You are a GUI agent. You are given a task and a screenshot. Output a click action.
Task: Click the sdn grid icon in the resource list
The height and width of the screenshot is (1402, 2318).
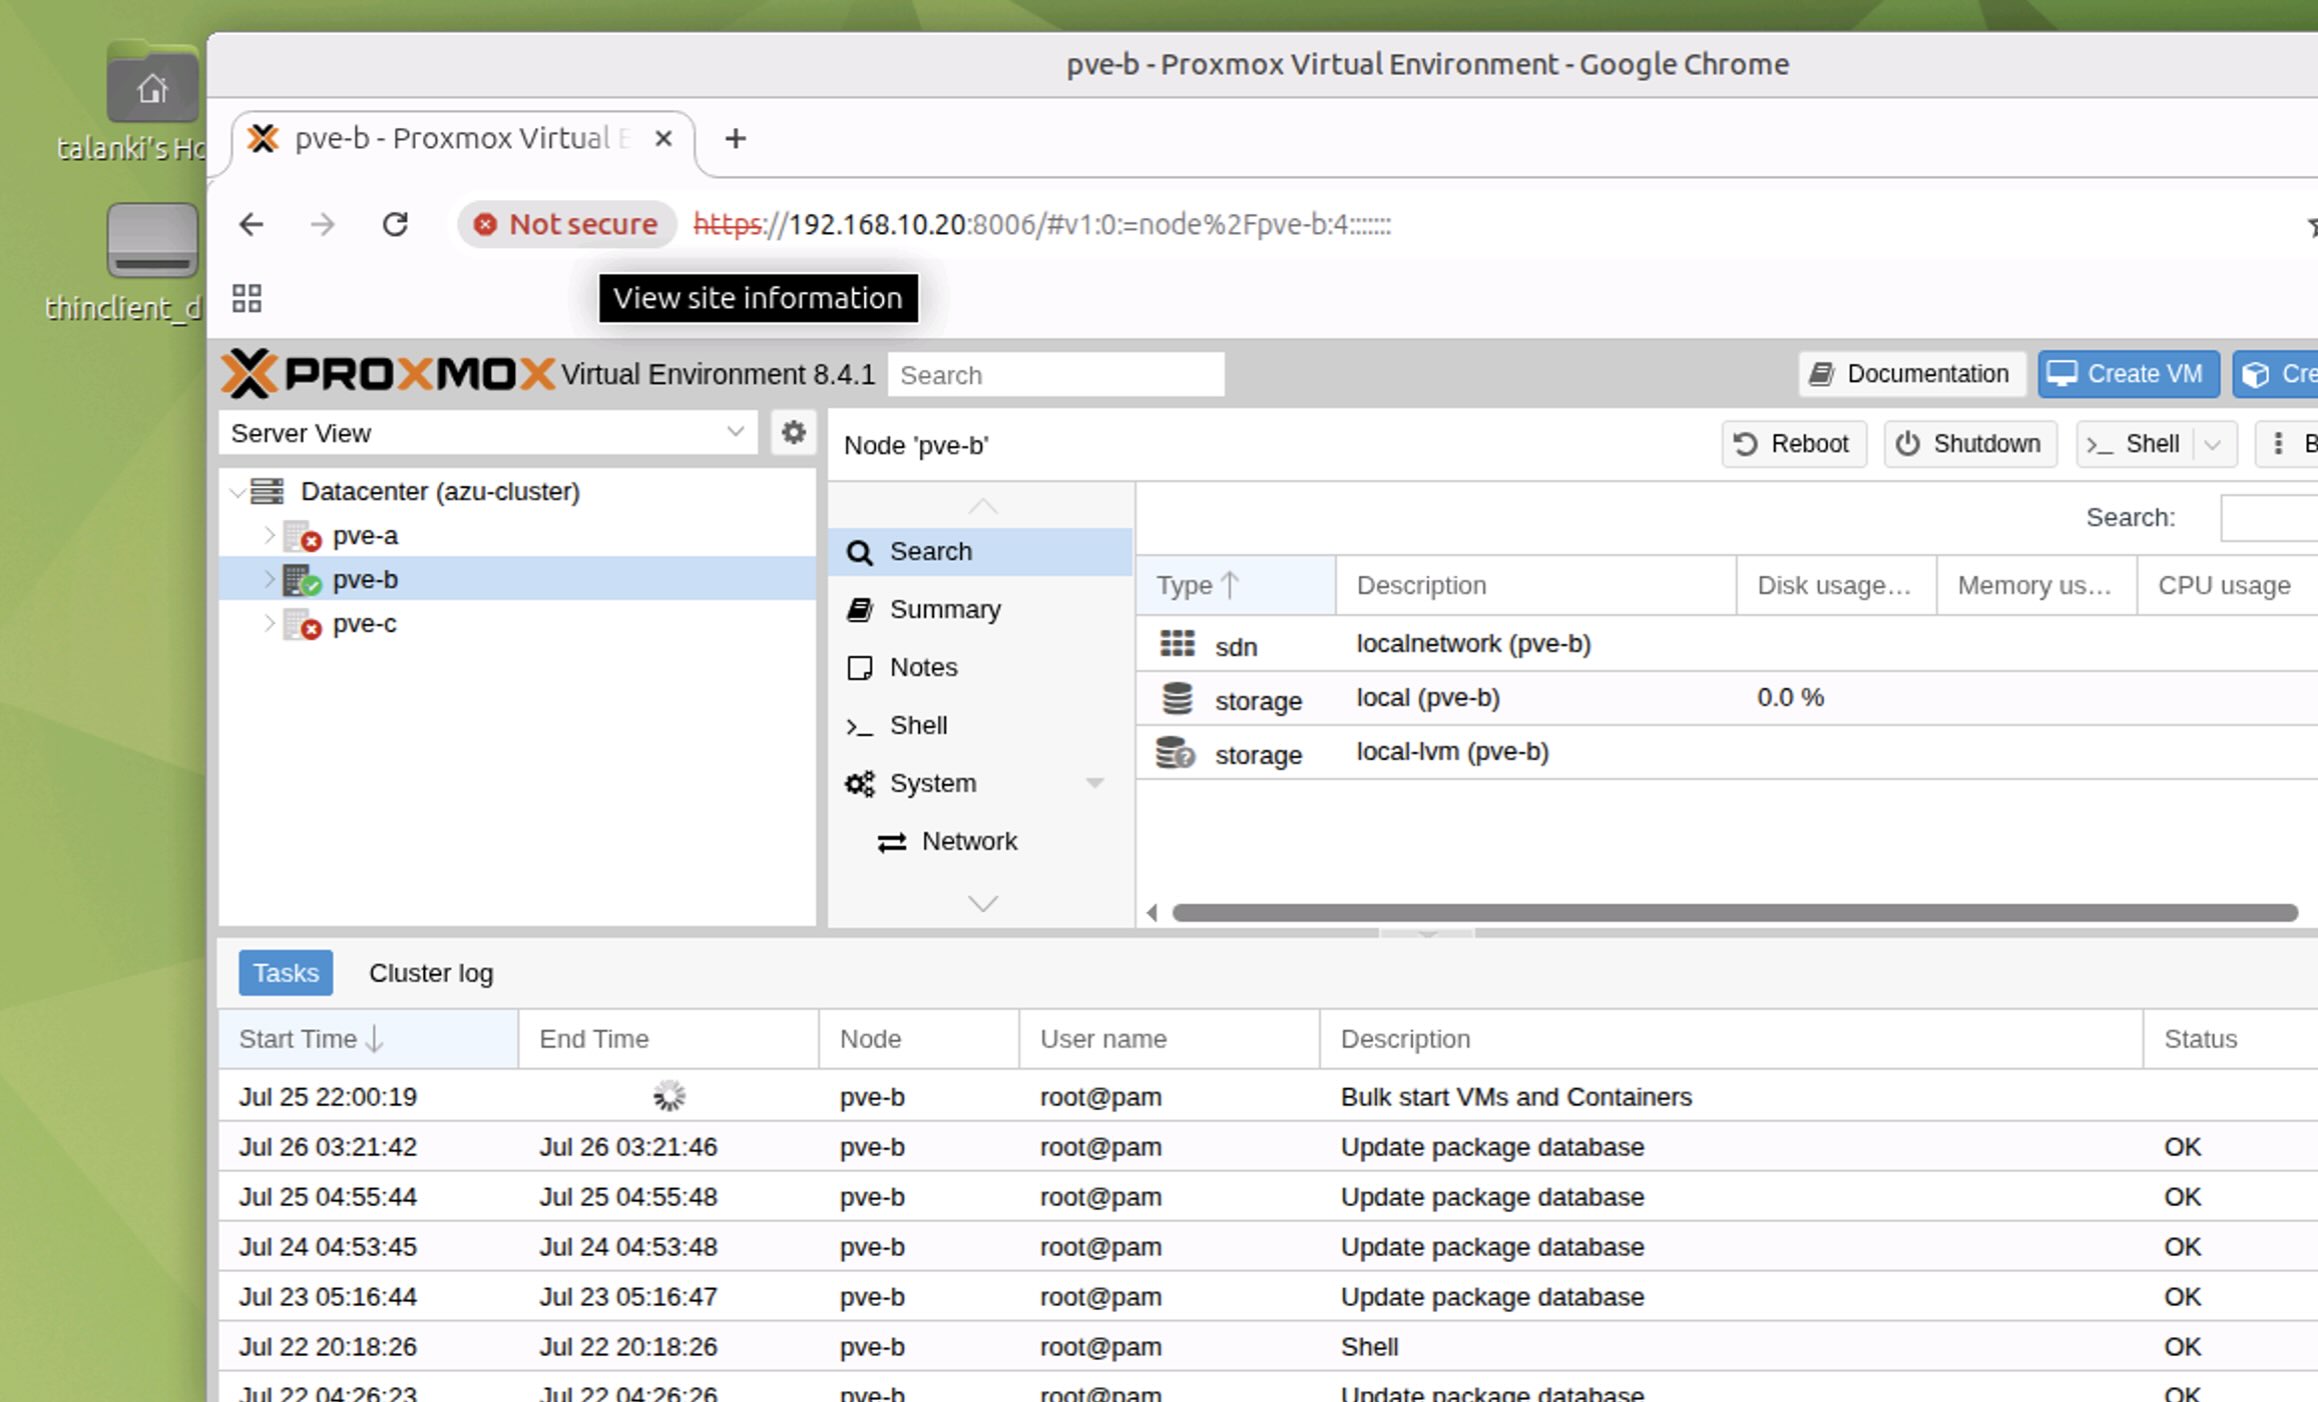tap(1177, 644)
